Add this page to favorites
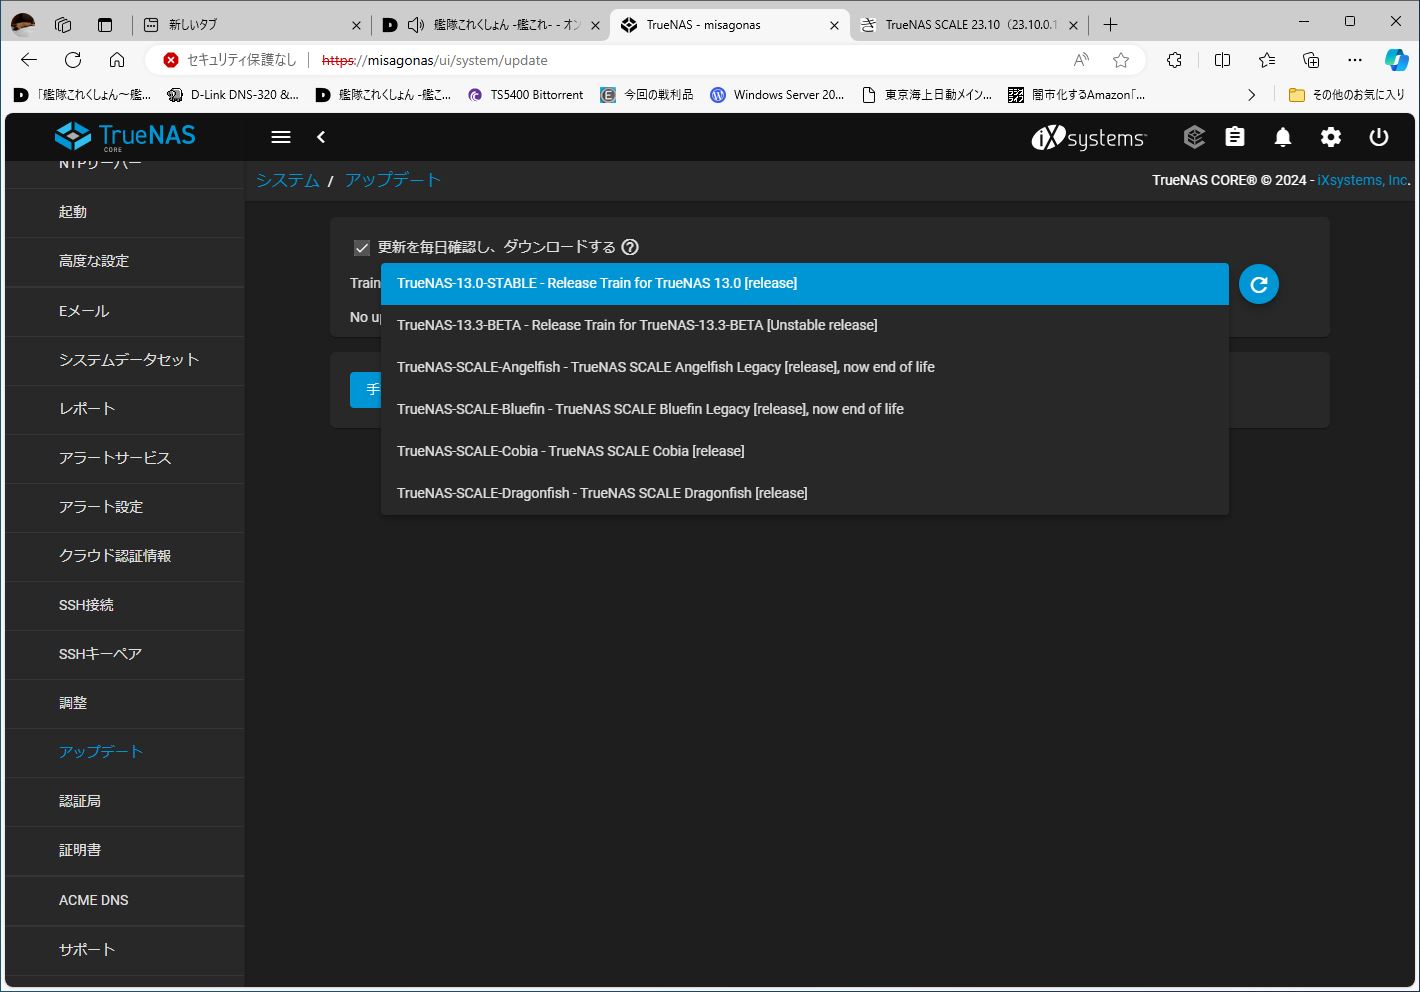Image resolution: width=1420 pixels, height=992 pixels. tap(1121, 60)
